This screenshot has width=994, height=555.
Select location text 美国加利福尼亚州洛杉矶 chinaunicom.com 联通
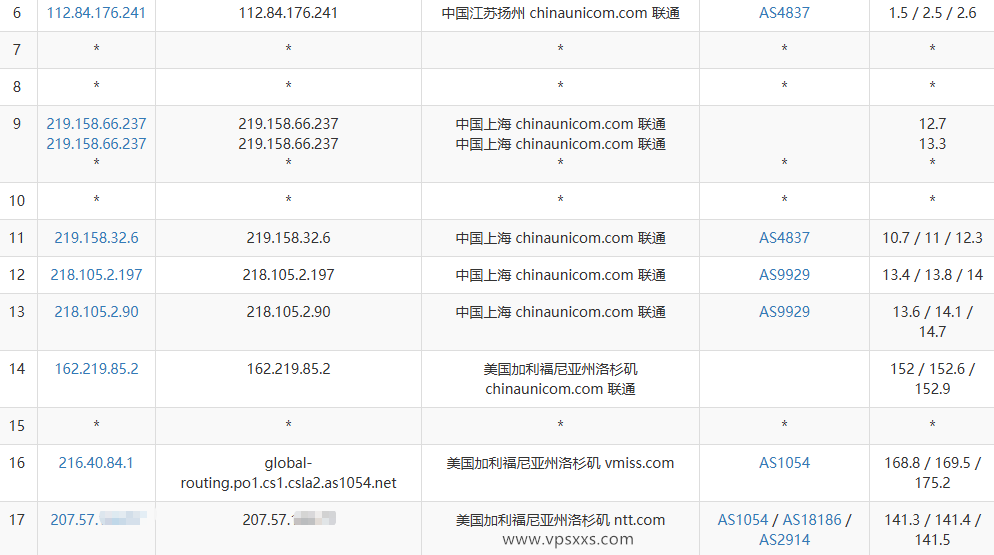[x=560, y=379]
